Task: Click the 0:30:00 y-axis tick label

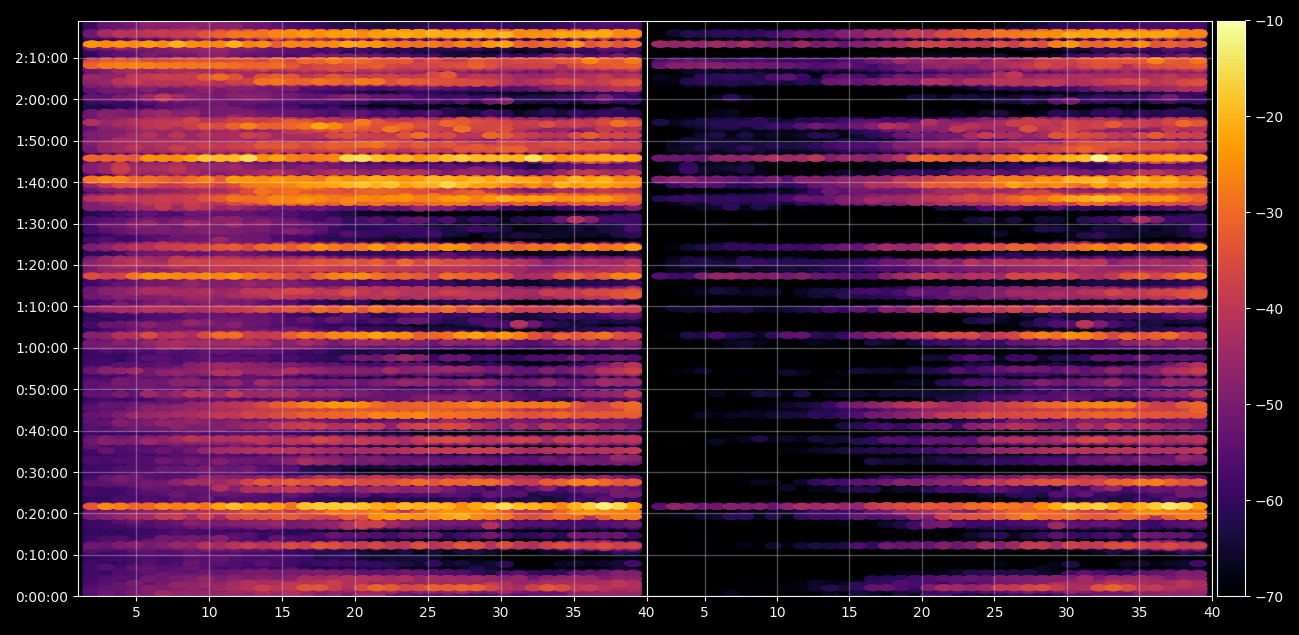Action: [41, 472]
